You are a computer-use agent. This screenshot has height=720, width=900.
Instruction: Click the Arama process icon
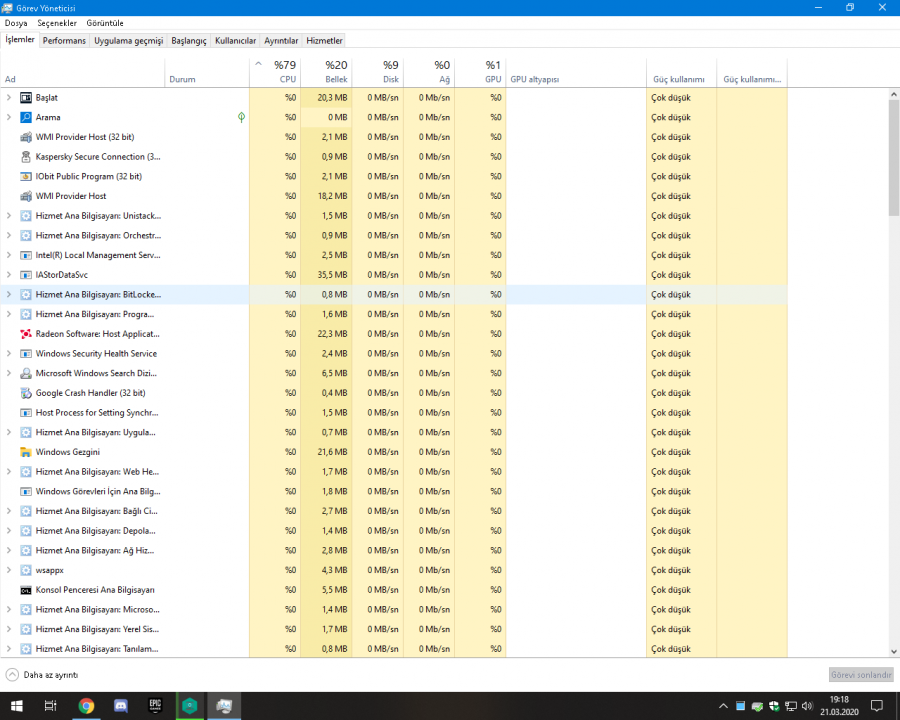(x=26, y=117)
